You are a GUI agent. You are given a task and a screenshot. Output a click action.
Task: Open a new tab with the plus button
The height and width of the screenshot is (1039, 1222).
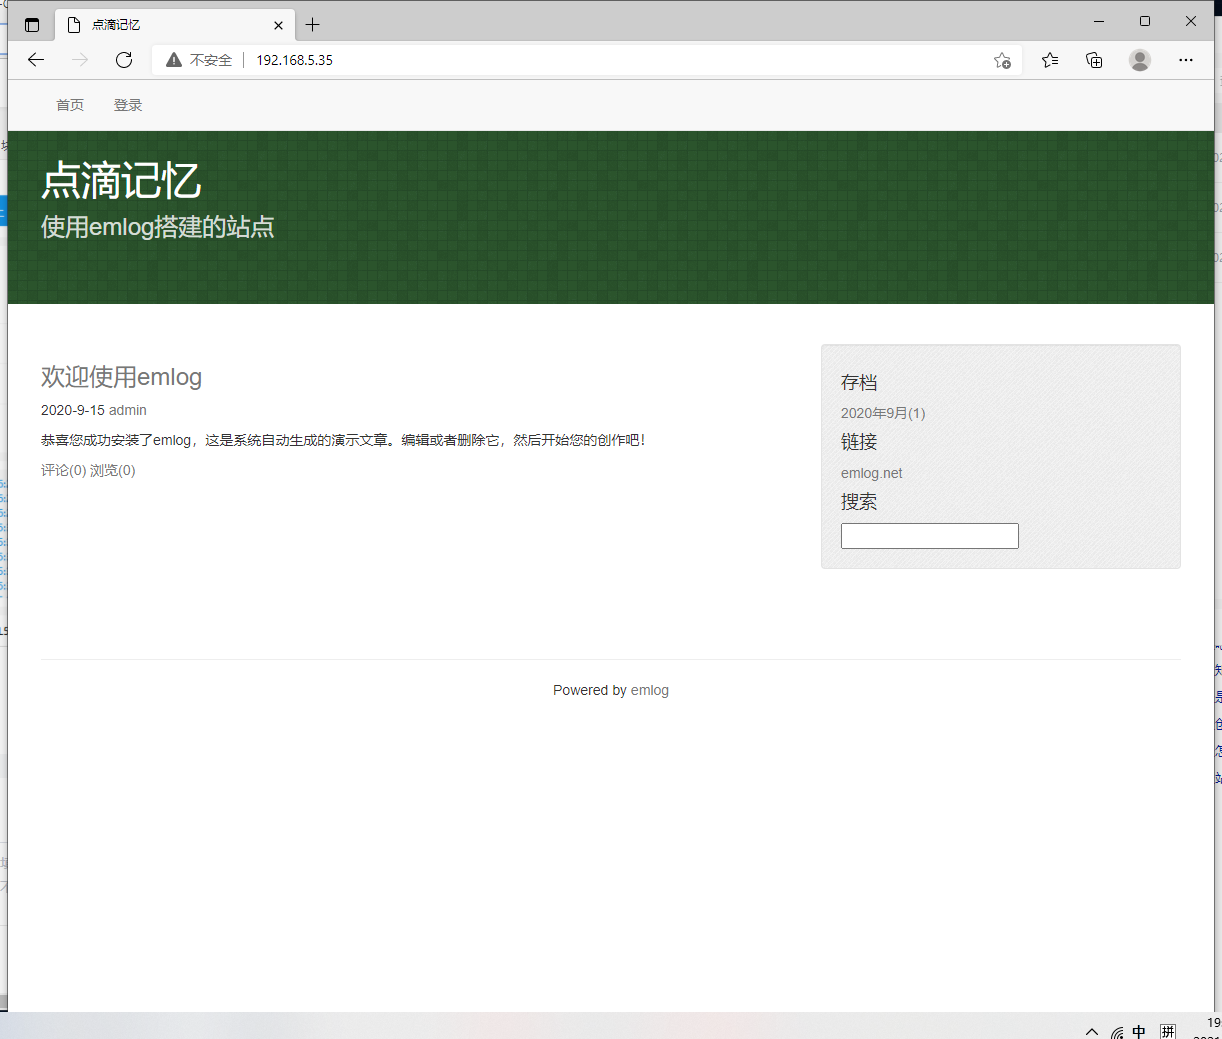click(x=313, y=24)
